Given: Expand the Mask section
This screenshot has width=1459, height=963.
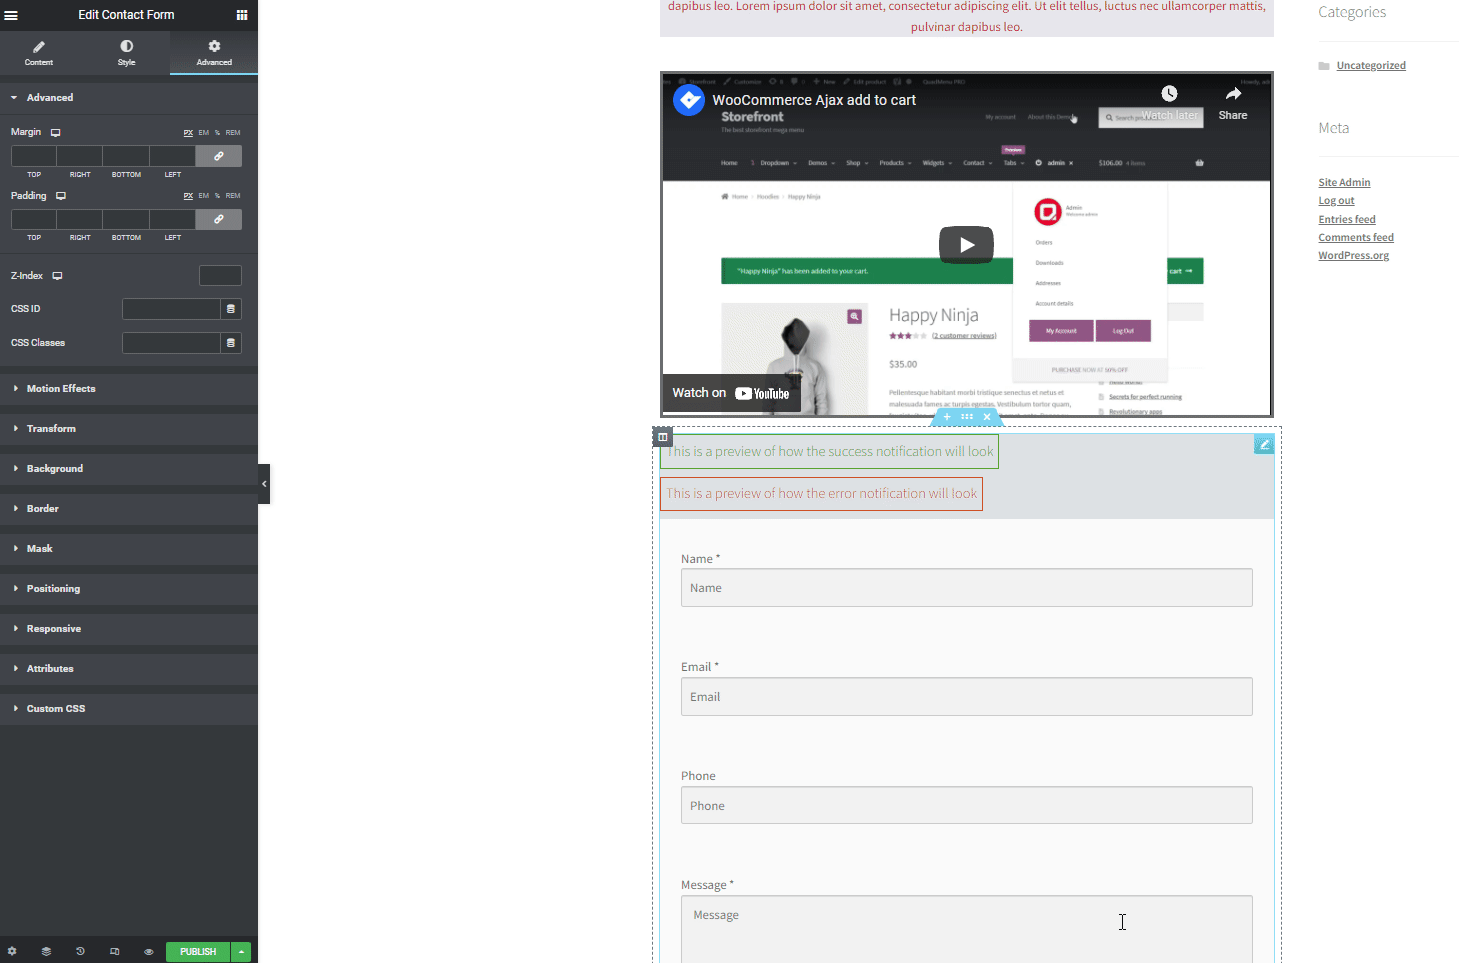Looking at the screenshot, I should click(129, 549).
